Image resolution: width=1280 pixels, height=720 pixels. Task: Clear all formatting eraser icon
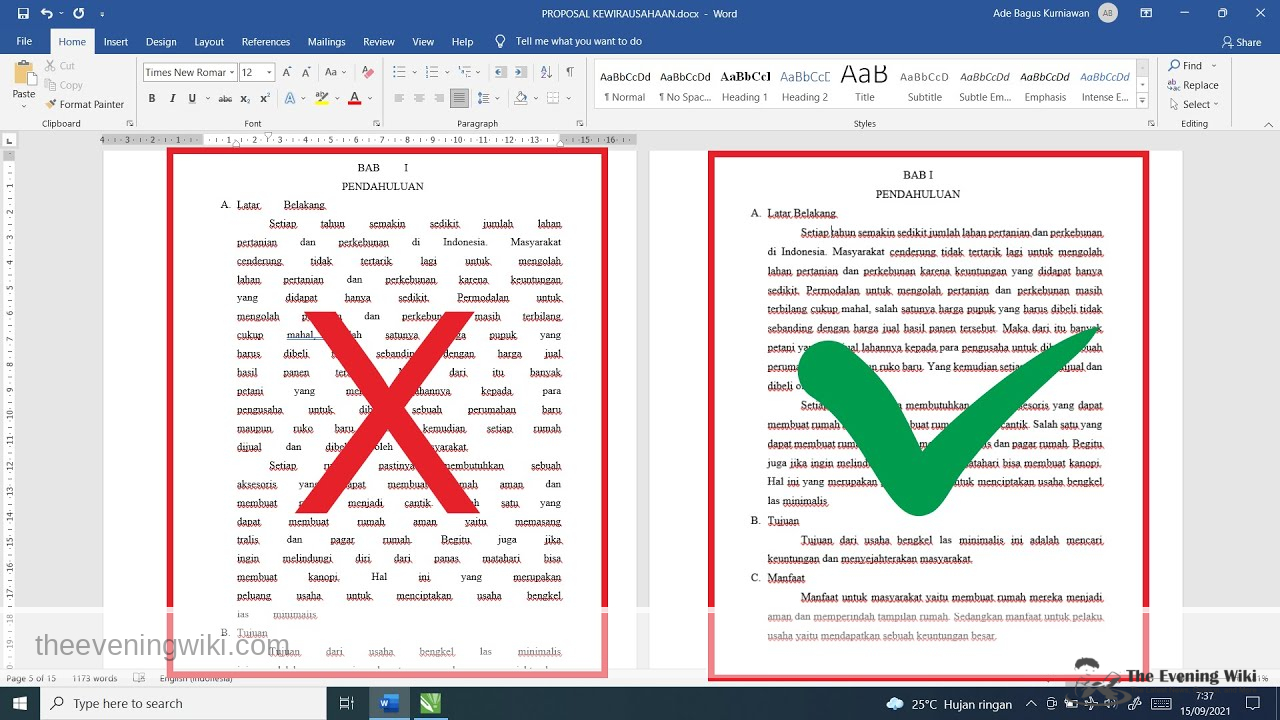(x=368, y=72)
